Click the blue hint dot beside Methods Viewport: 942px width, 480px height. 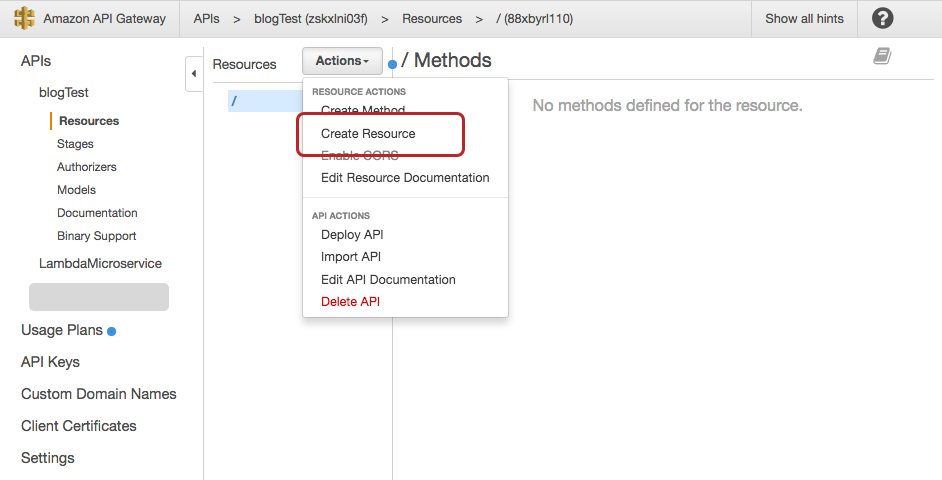[x=392, y=64]
